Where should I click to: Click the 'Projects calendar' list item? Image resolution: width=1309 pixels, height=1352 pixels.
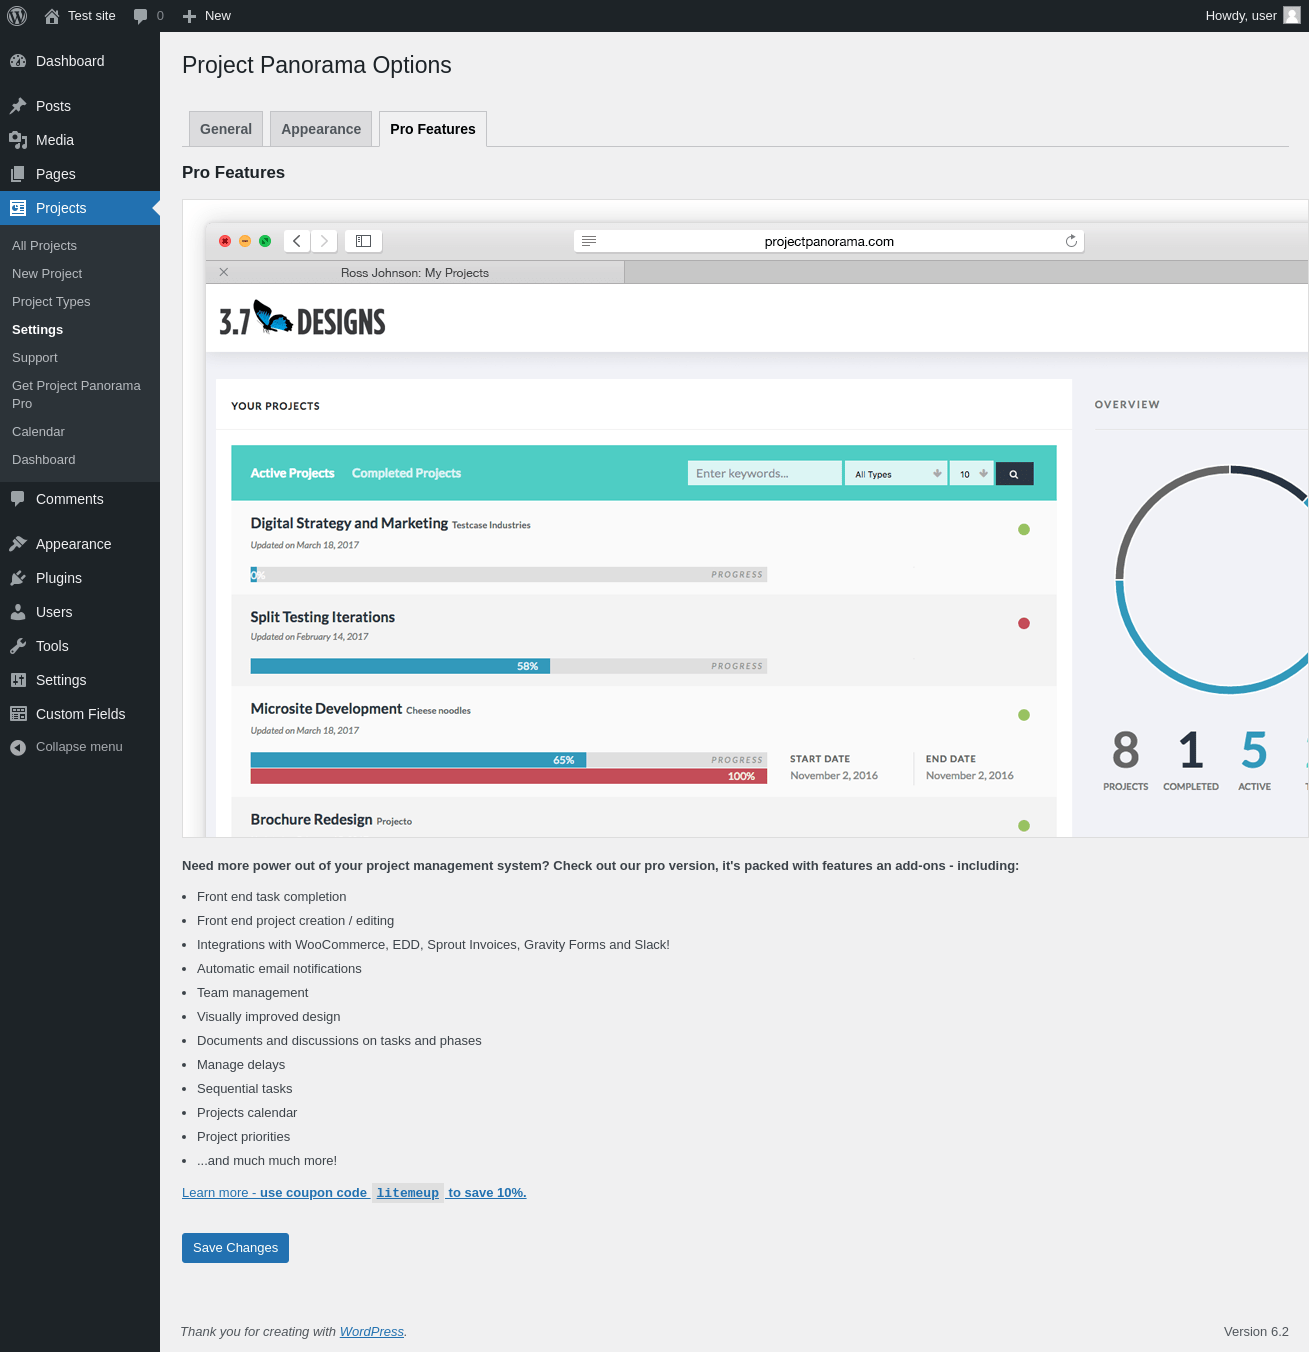point(247,1113)
